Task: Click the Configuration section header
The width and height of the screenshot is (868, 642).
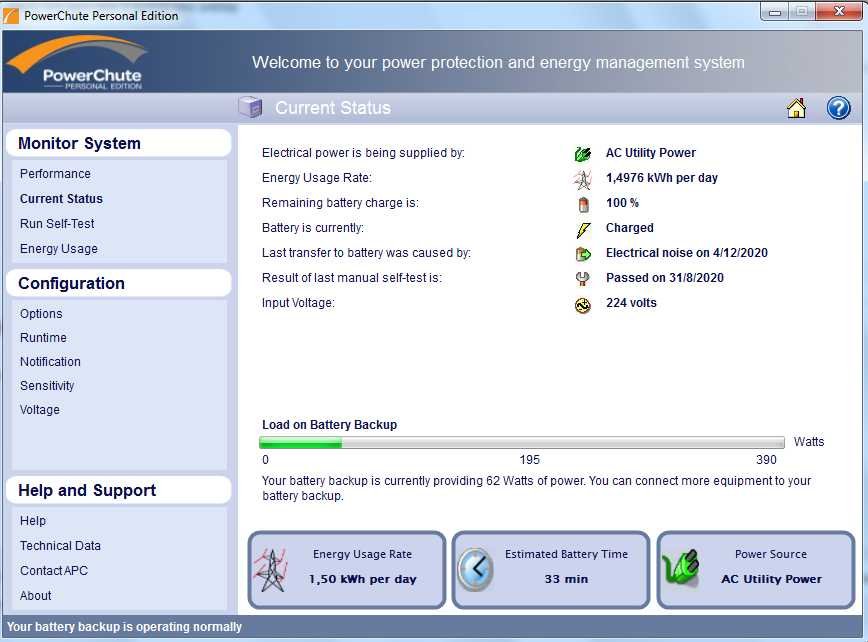Action: point(118,283)
